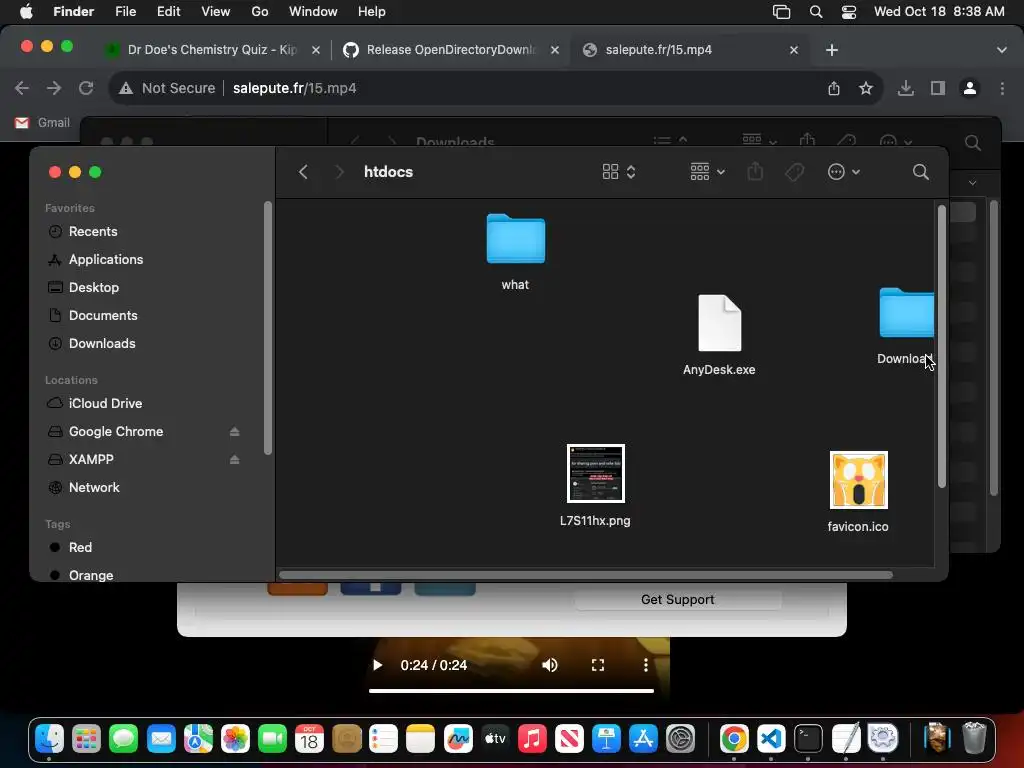The width and height of the screenshot is (1024, 768).
Task: Open the Help menu
Action: tap(372, 12)
